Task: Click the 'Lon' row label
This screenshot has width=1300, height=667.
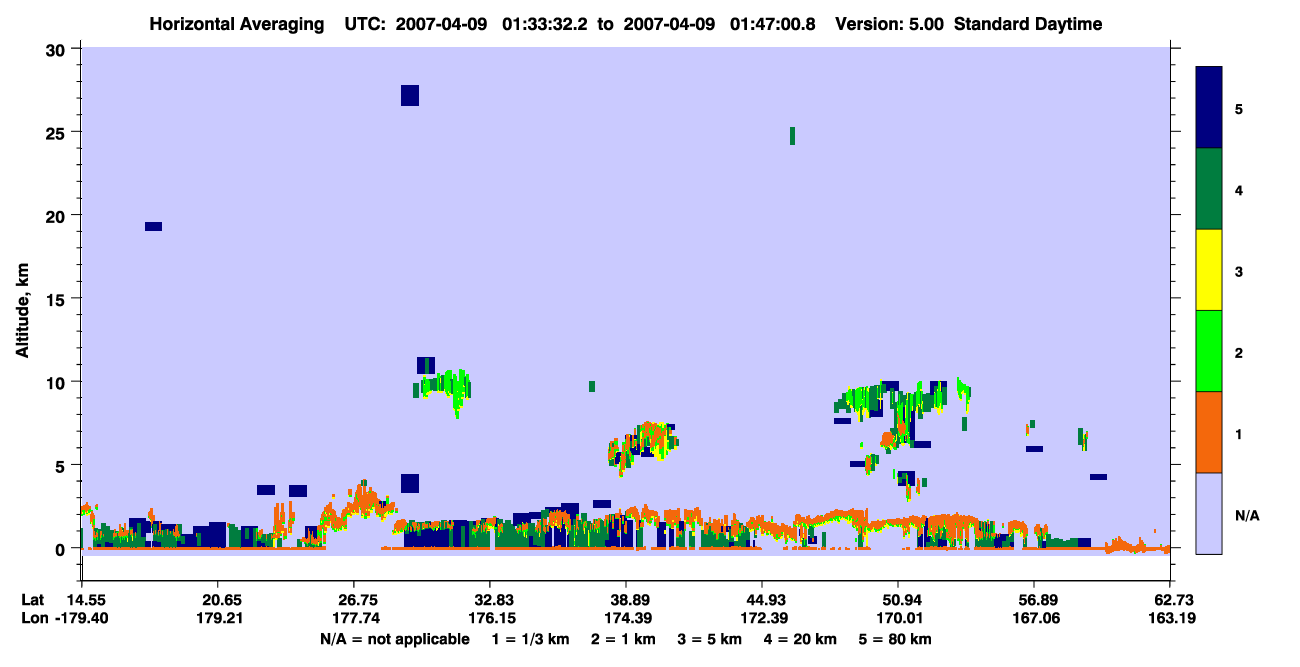Action: [x=34, y=618]
